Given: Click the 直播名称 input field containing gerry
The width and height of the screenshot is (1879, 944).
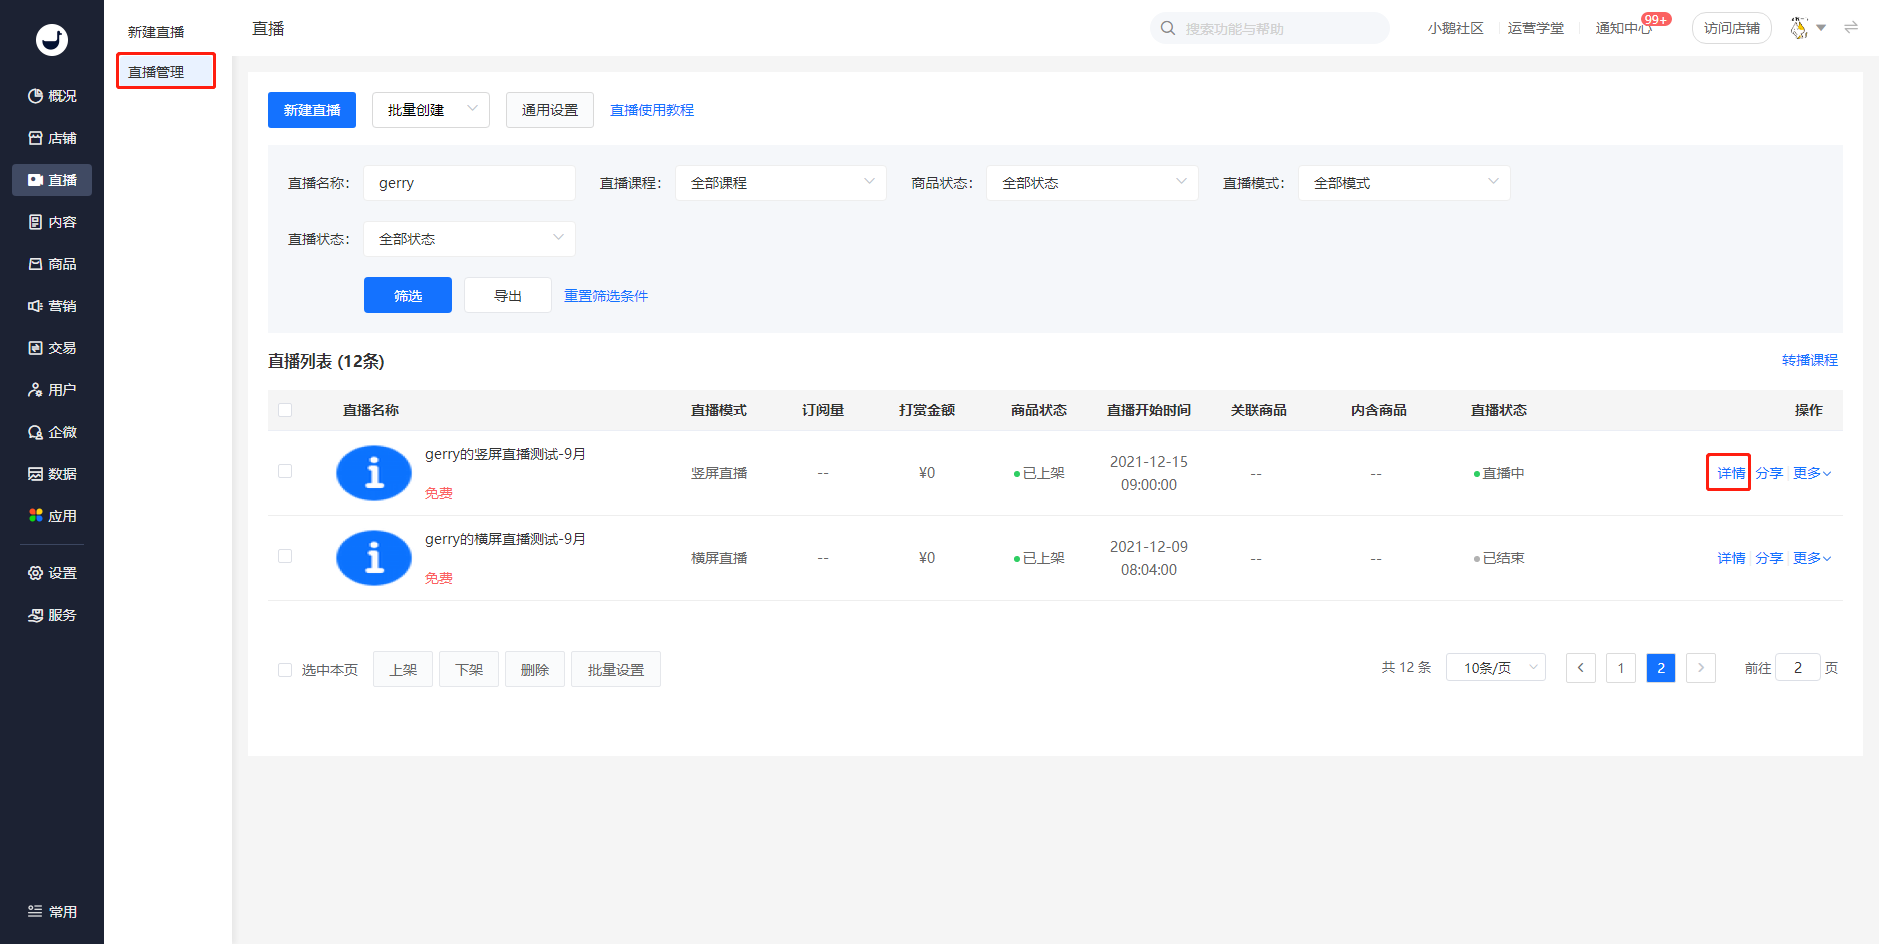Looking at the screenshot, I should 469,183.
